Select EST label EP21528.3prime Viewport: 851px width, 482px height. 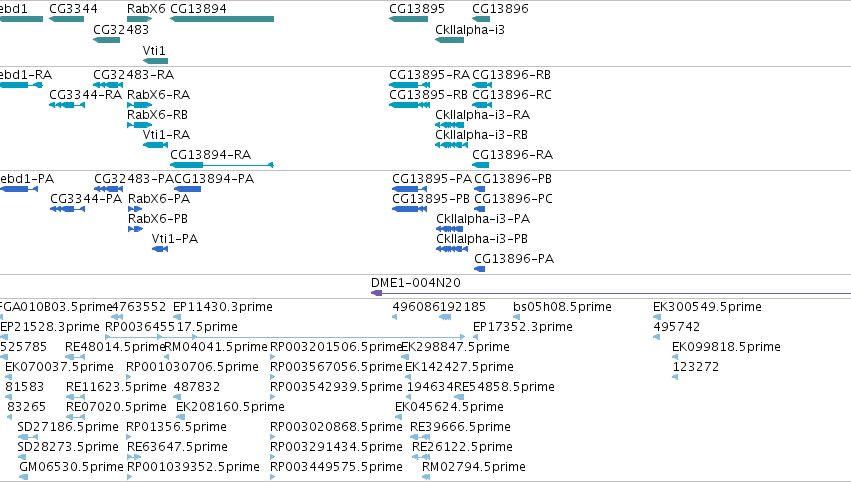[x=50, y=327]
